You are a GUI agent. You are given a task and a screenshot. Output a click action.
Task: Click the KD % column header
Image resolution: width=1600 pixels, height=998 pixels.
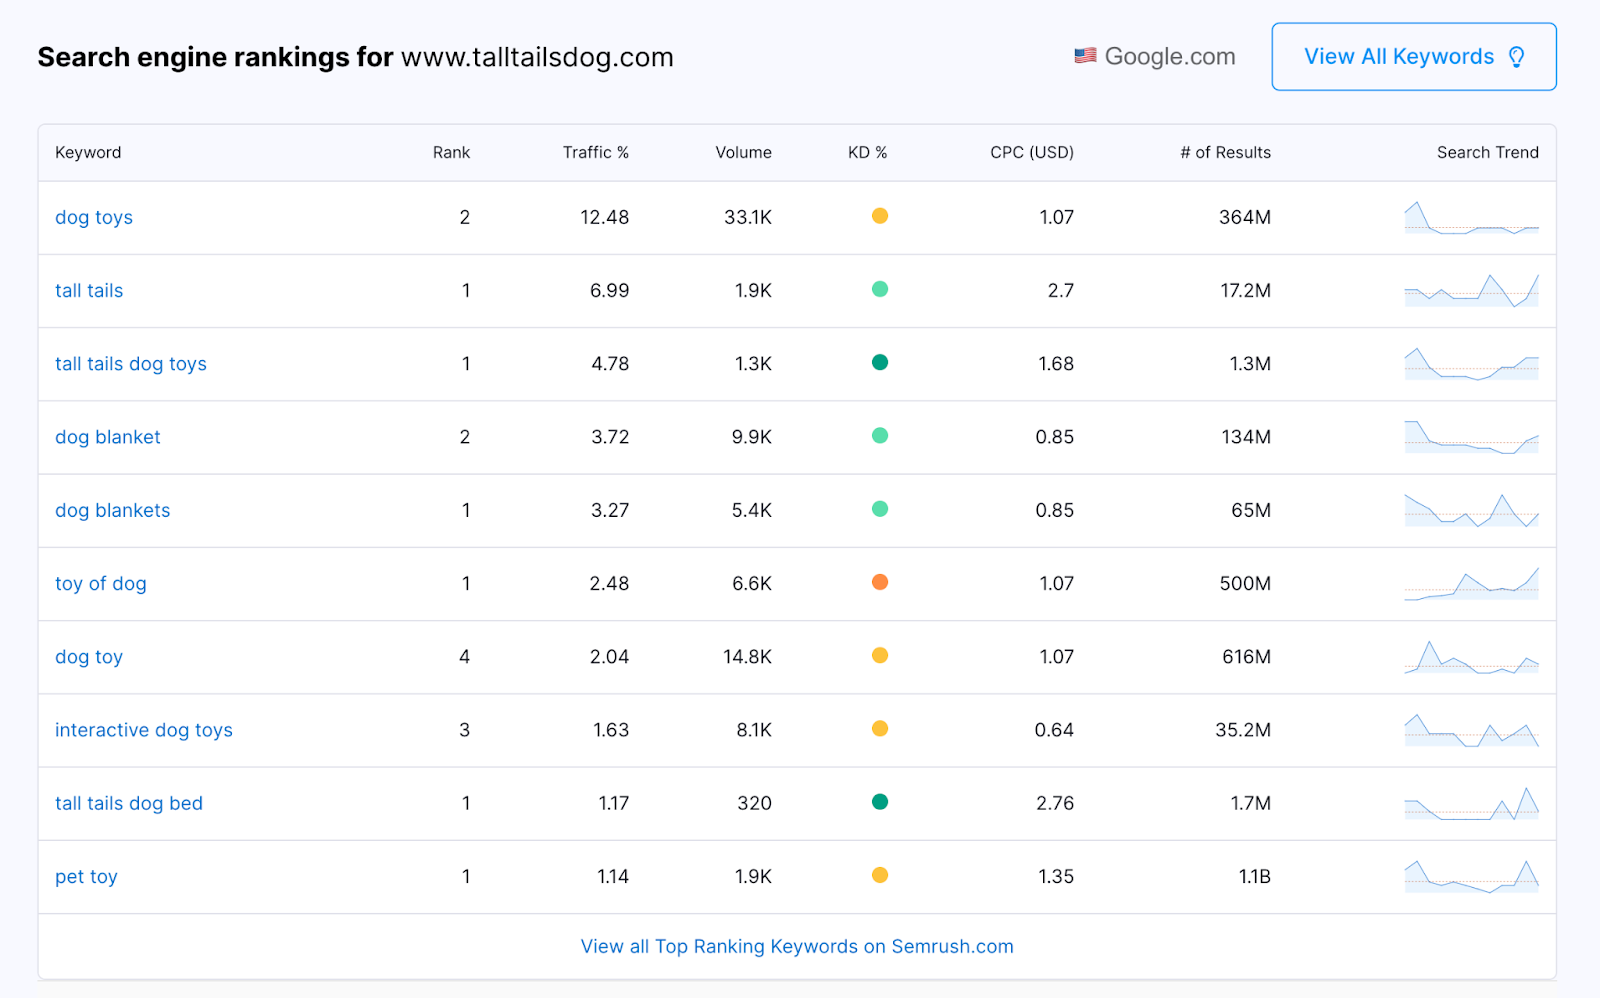tap(867, 153)
